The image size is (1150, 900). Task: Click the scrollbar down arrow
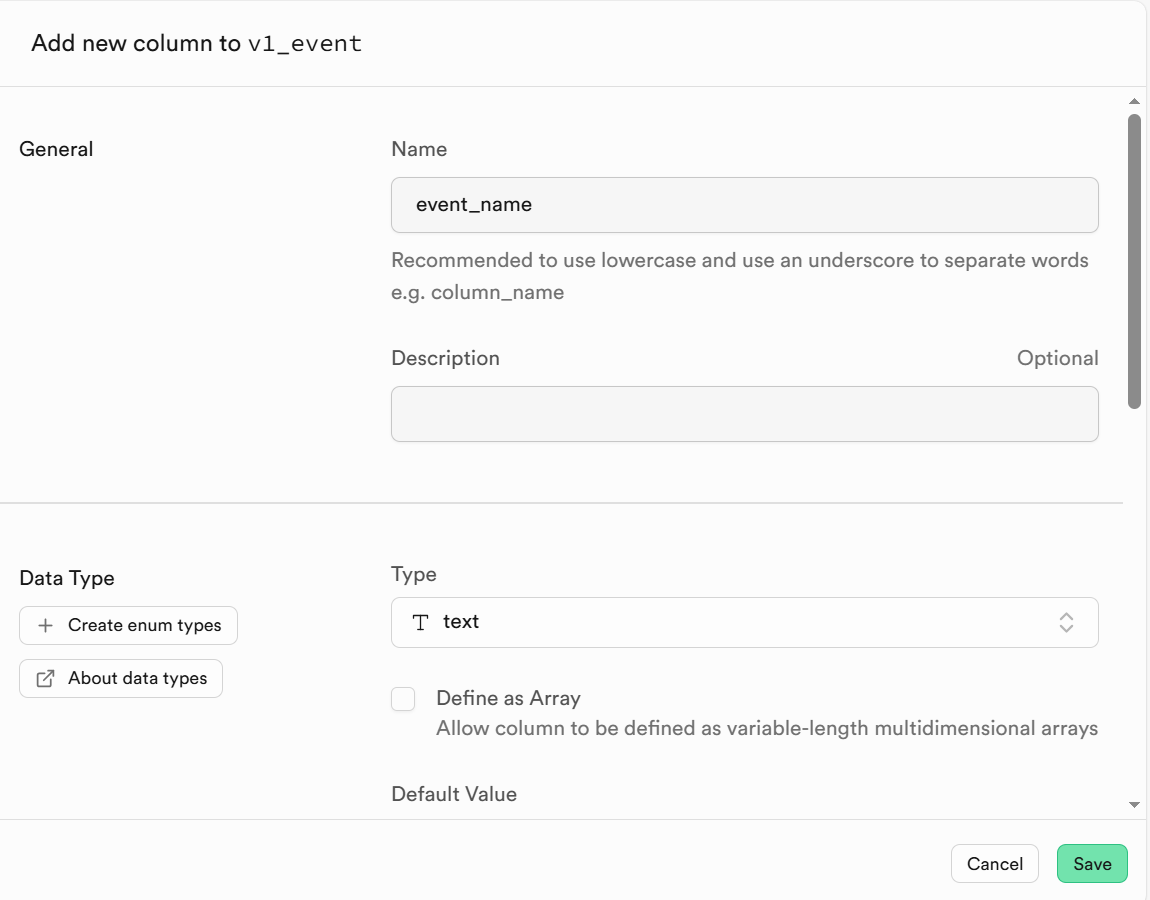point(1134,804)
